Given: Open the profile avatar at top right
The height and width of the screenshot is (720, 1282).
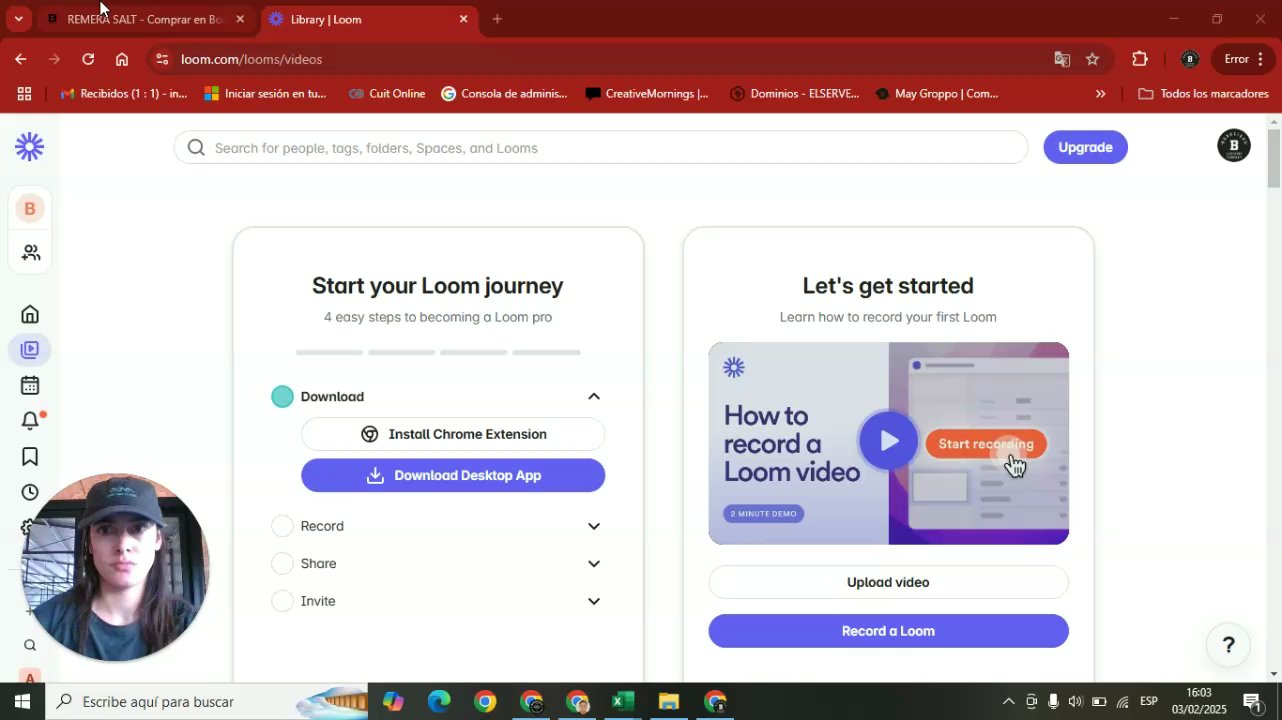Looking at the screenshot, I should pos(1233,146).
